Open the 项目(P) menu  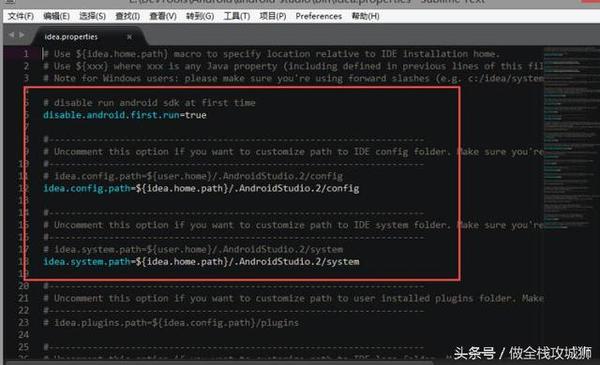click(x=272, y=16)
